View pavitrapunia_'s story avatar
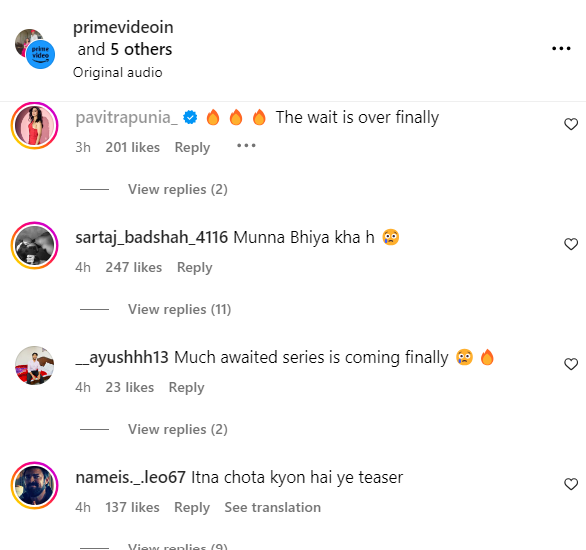Screen dimensions: 586x550 (34, 126)
